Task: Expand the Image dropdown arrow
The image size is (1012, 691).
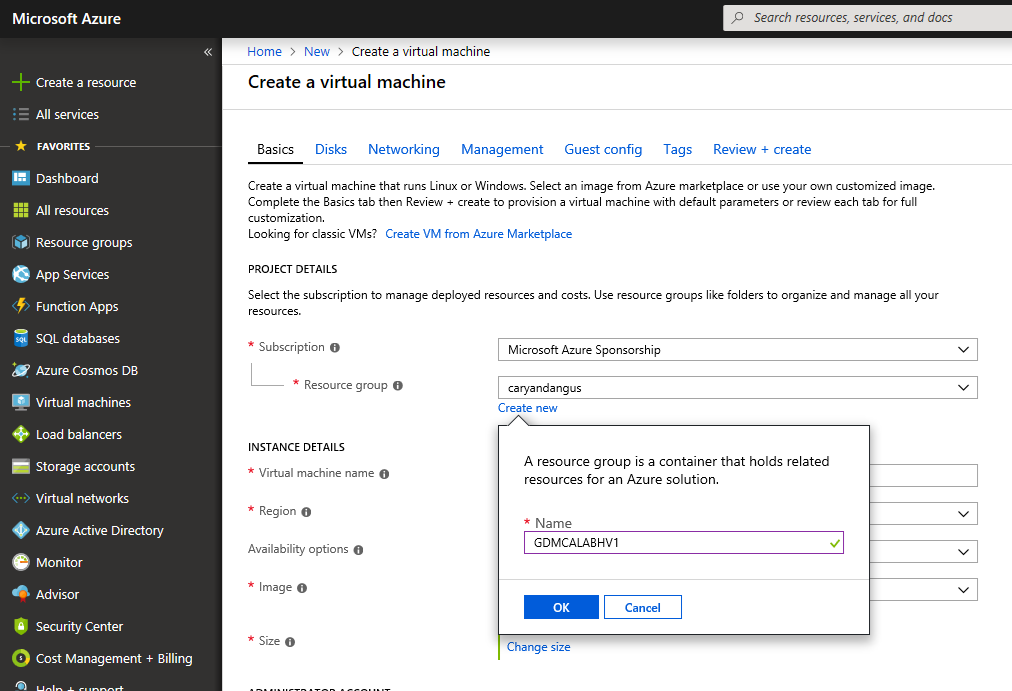Action: pos(963,590)
